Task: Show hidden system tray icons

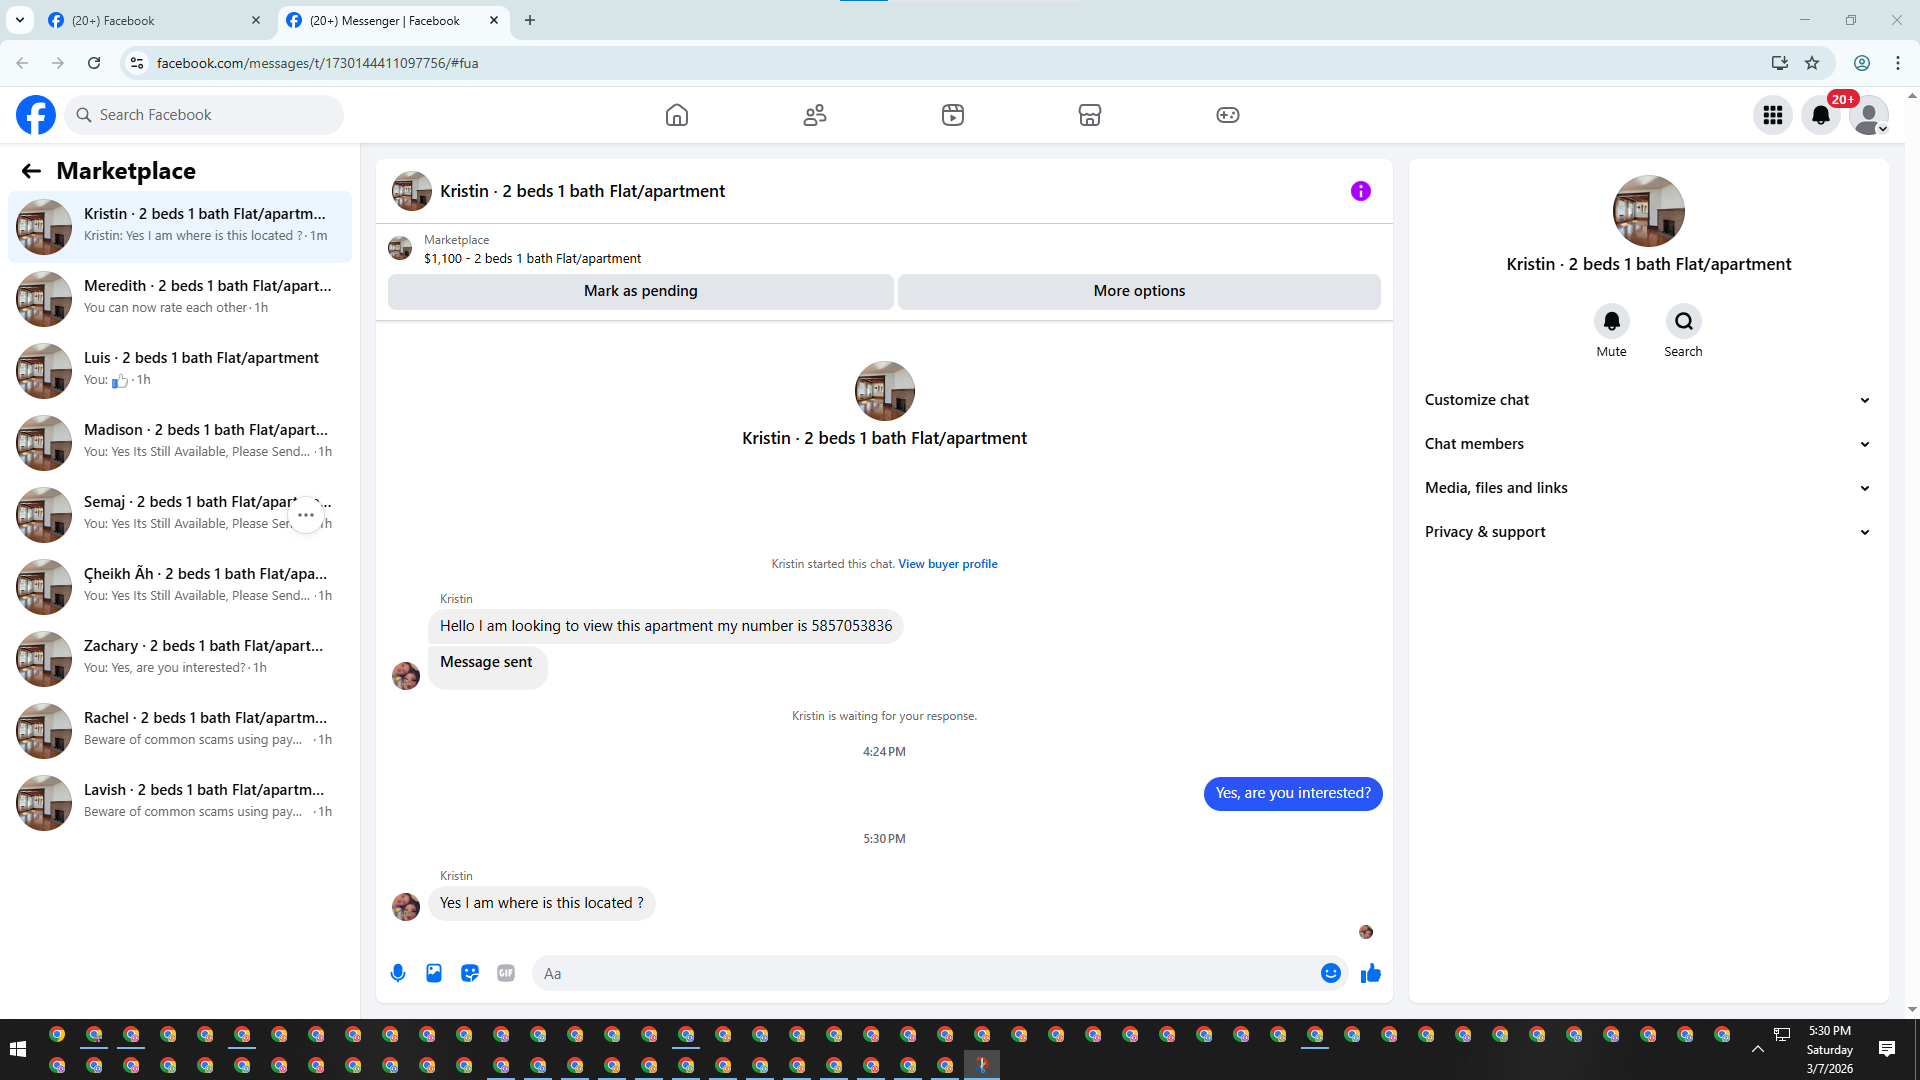Action: click(1758, 1049)
